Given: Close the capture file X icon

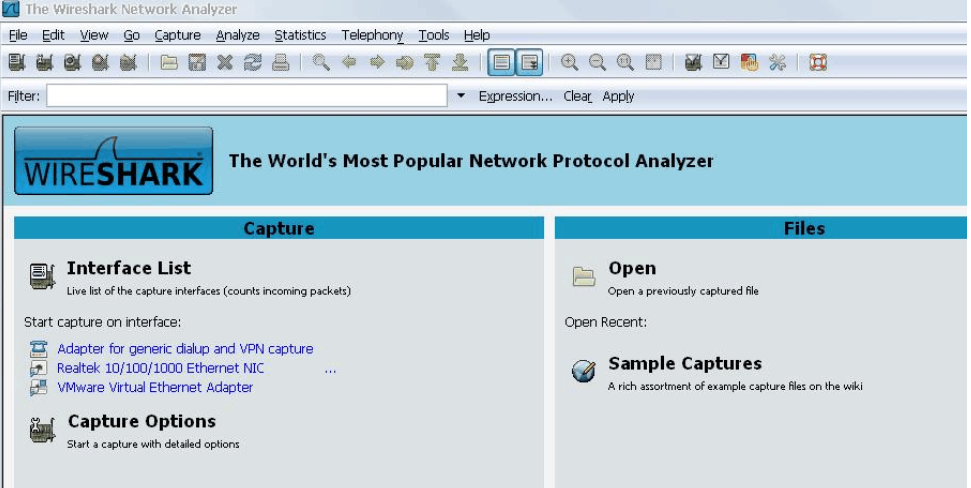Looking at the screenshot, I should [x=225, y=63].
